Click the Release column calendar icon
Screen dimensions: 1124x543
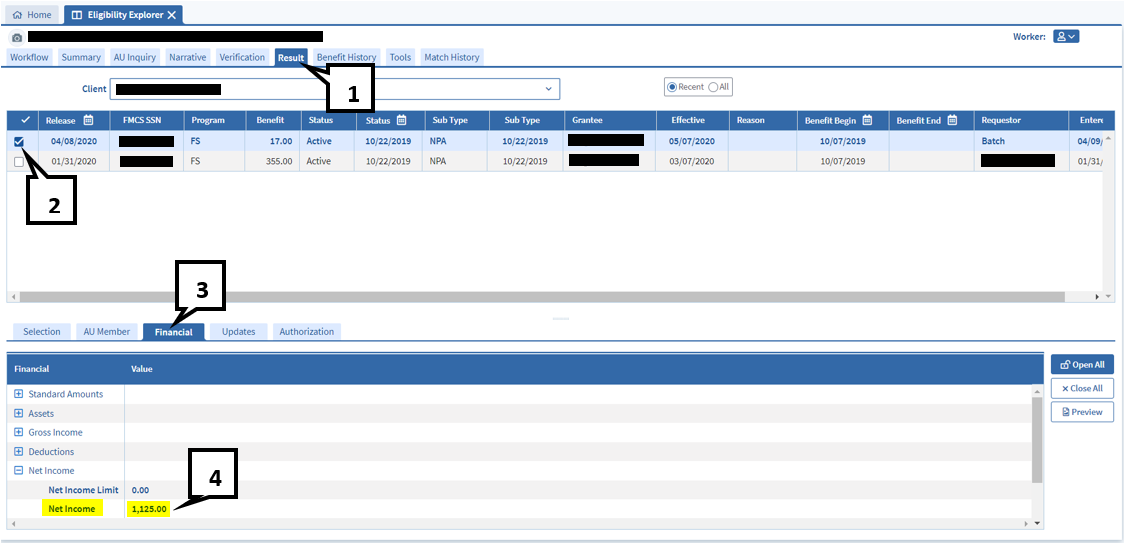pos(88,120)
